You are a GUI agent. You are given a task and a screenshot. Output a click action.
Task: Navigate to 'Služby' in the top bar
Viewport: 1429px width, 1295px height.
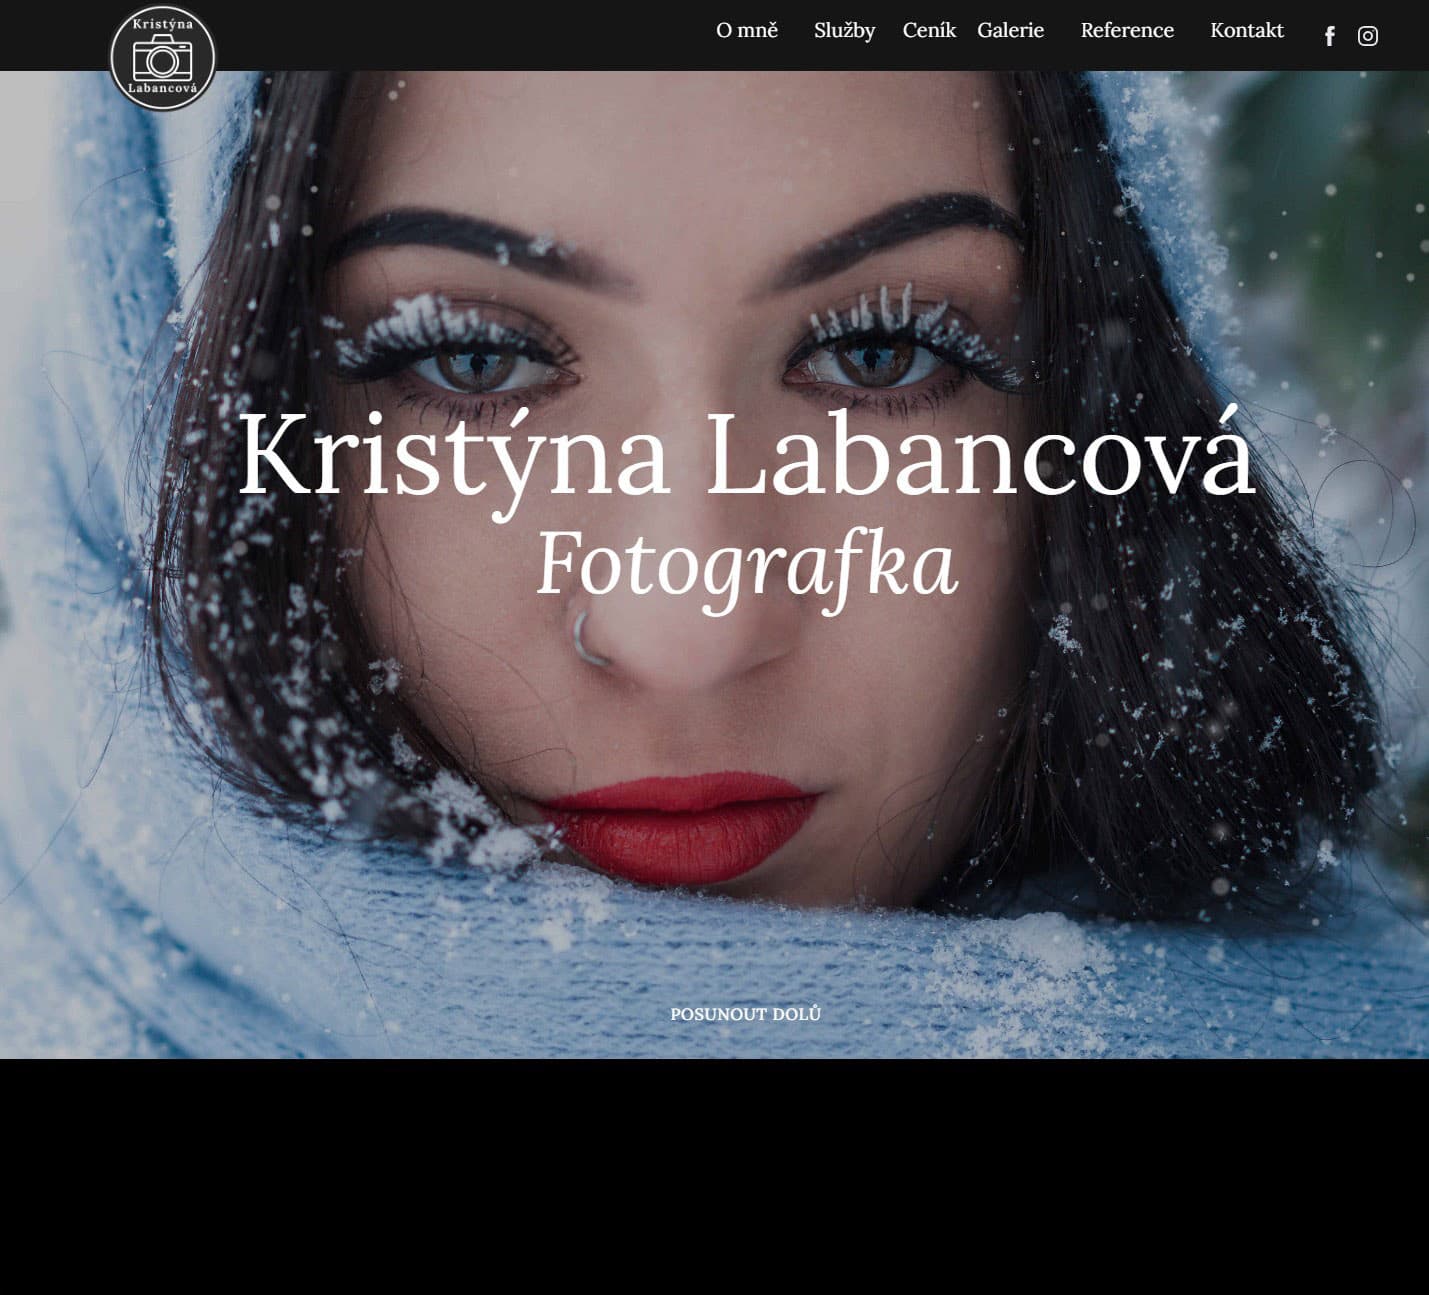point(843,31)
